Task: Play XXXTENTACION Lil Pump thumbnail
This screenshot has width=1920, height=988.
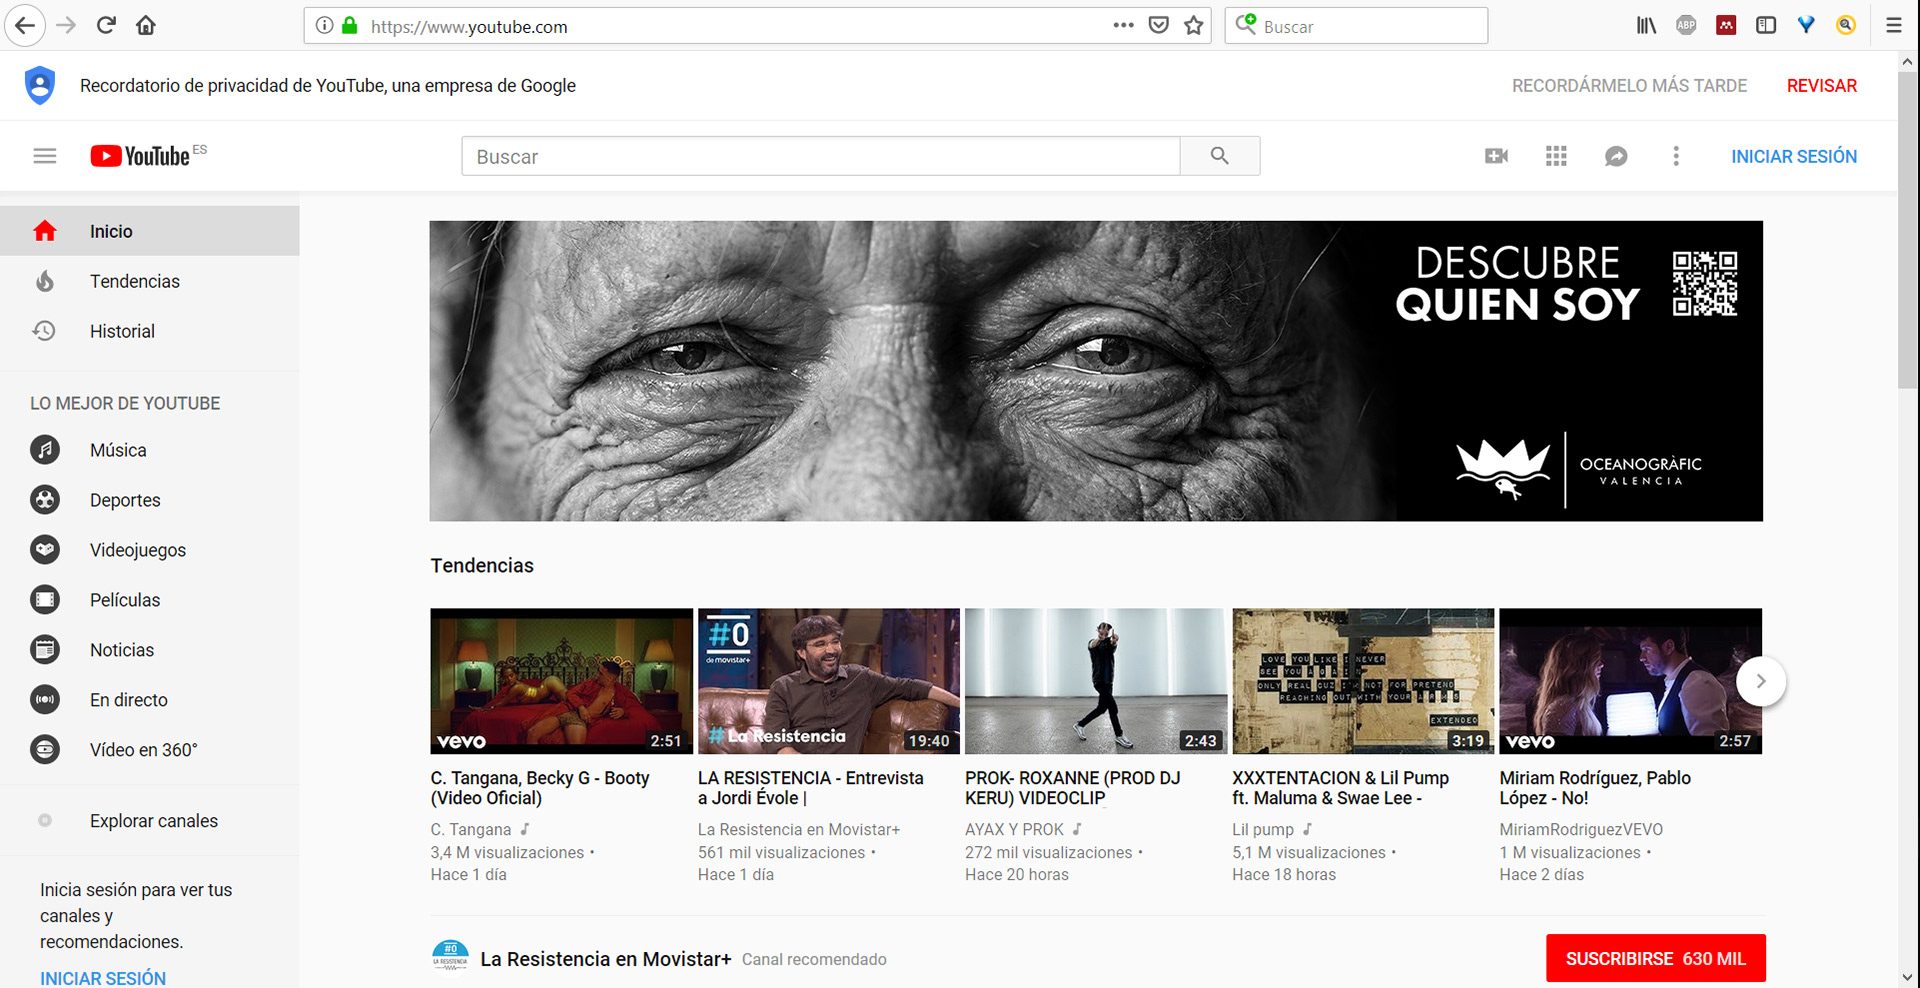Action: pos(1363,681)
